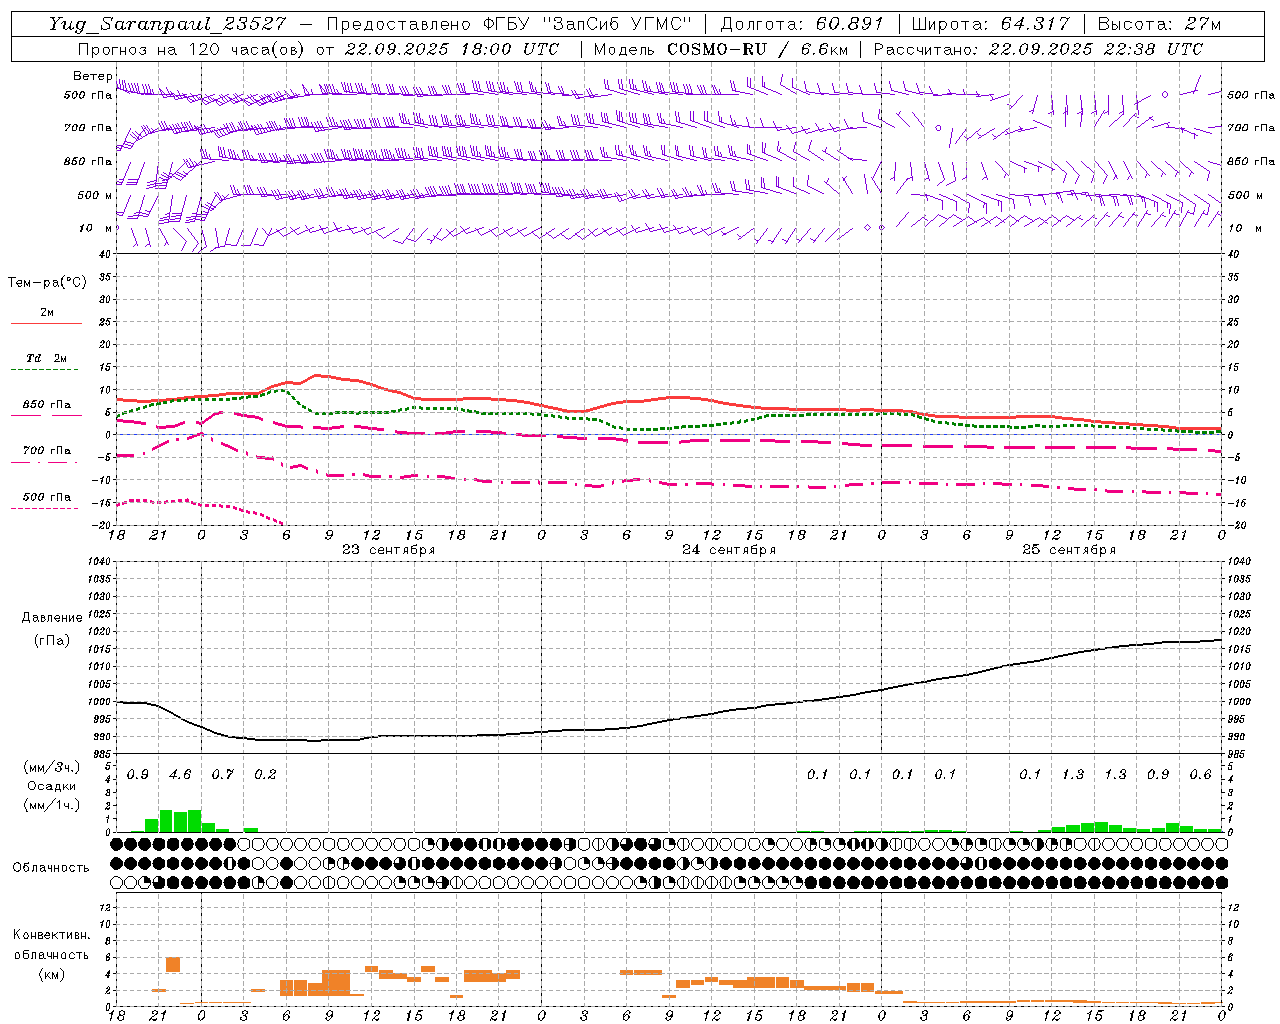1280x1024 pixels.
Task: Click the (мм/3ч.) precipitation unit label
Action: [x=51, y=767]
